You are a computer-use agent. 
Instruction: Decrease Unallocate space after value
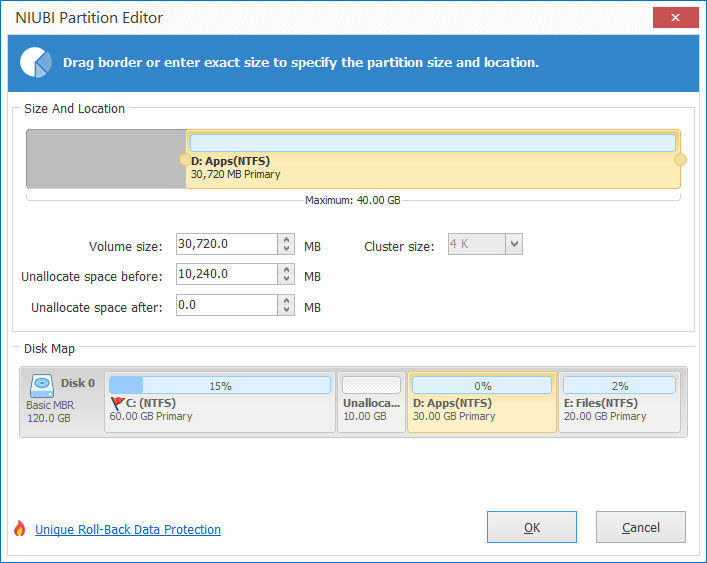tap(286, 310)
